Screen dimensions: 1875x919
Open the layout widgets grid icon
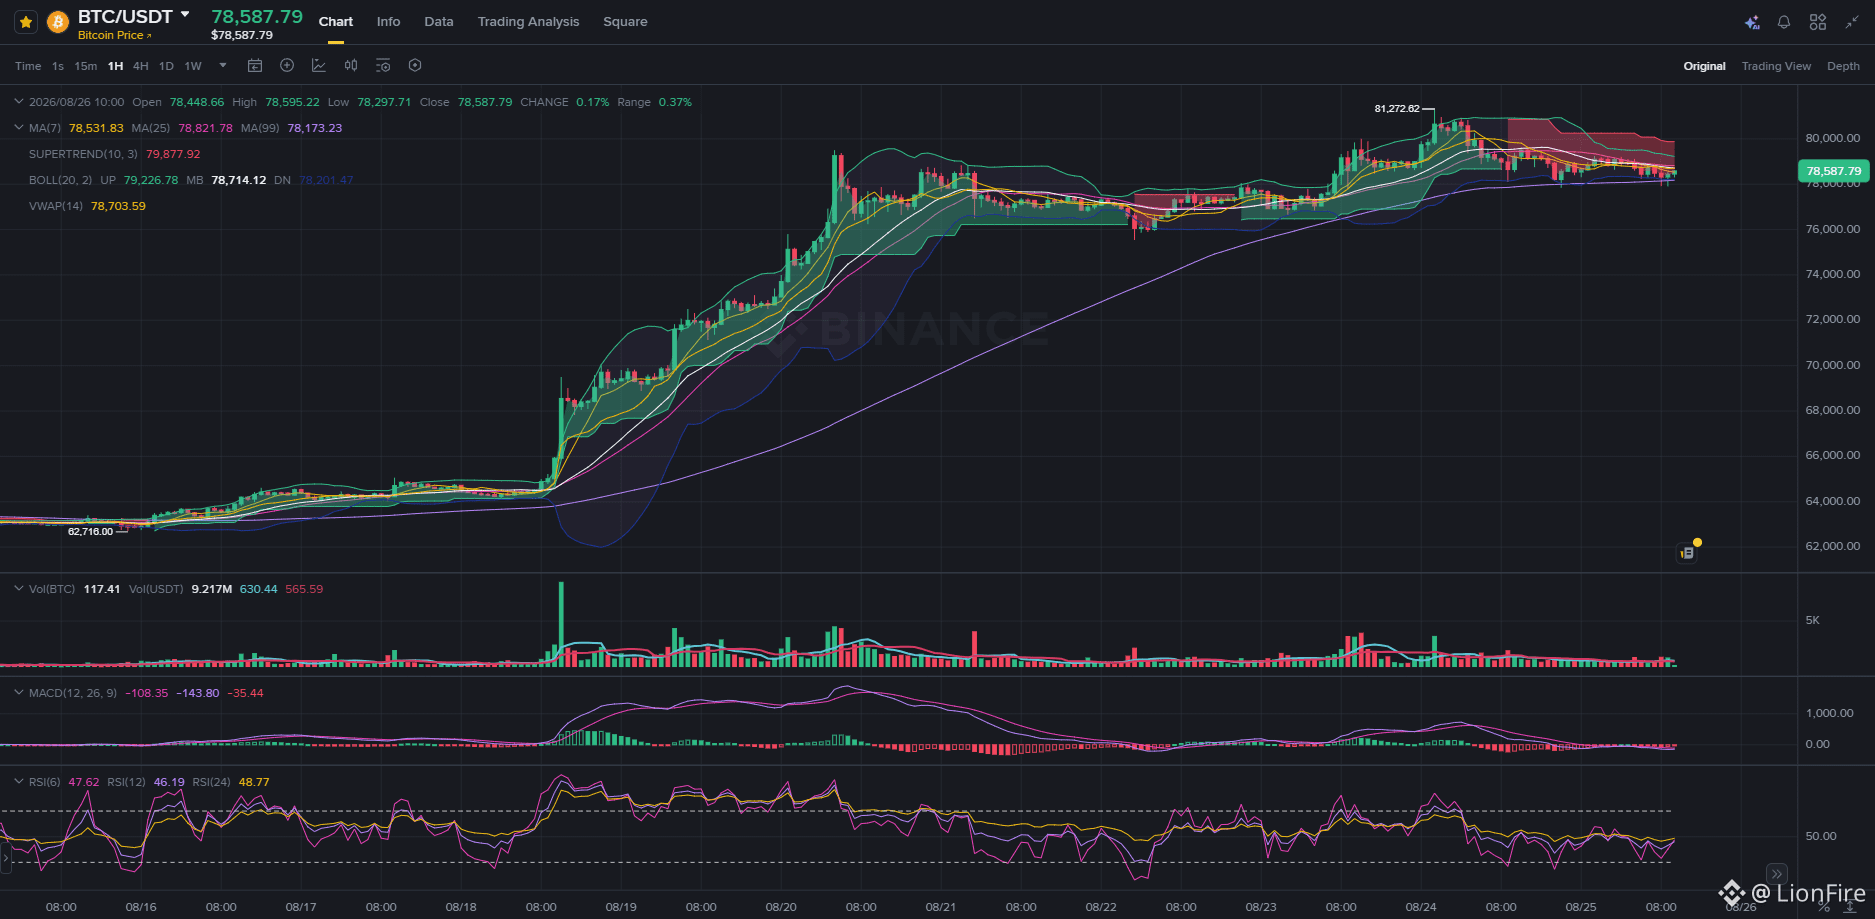click(1818, 22)
